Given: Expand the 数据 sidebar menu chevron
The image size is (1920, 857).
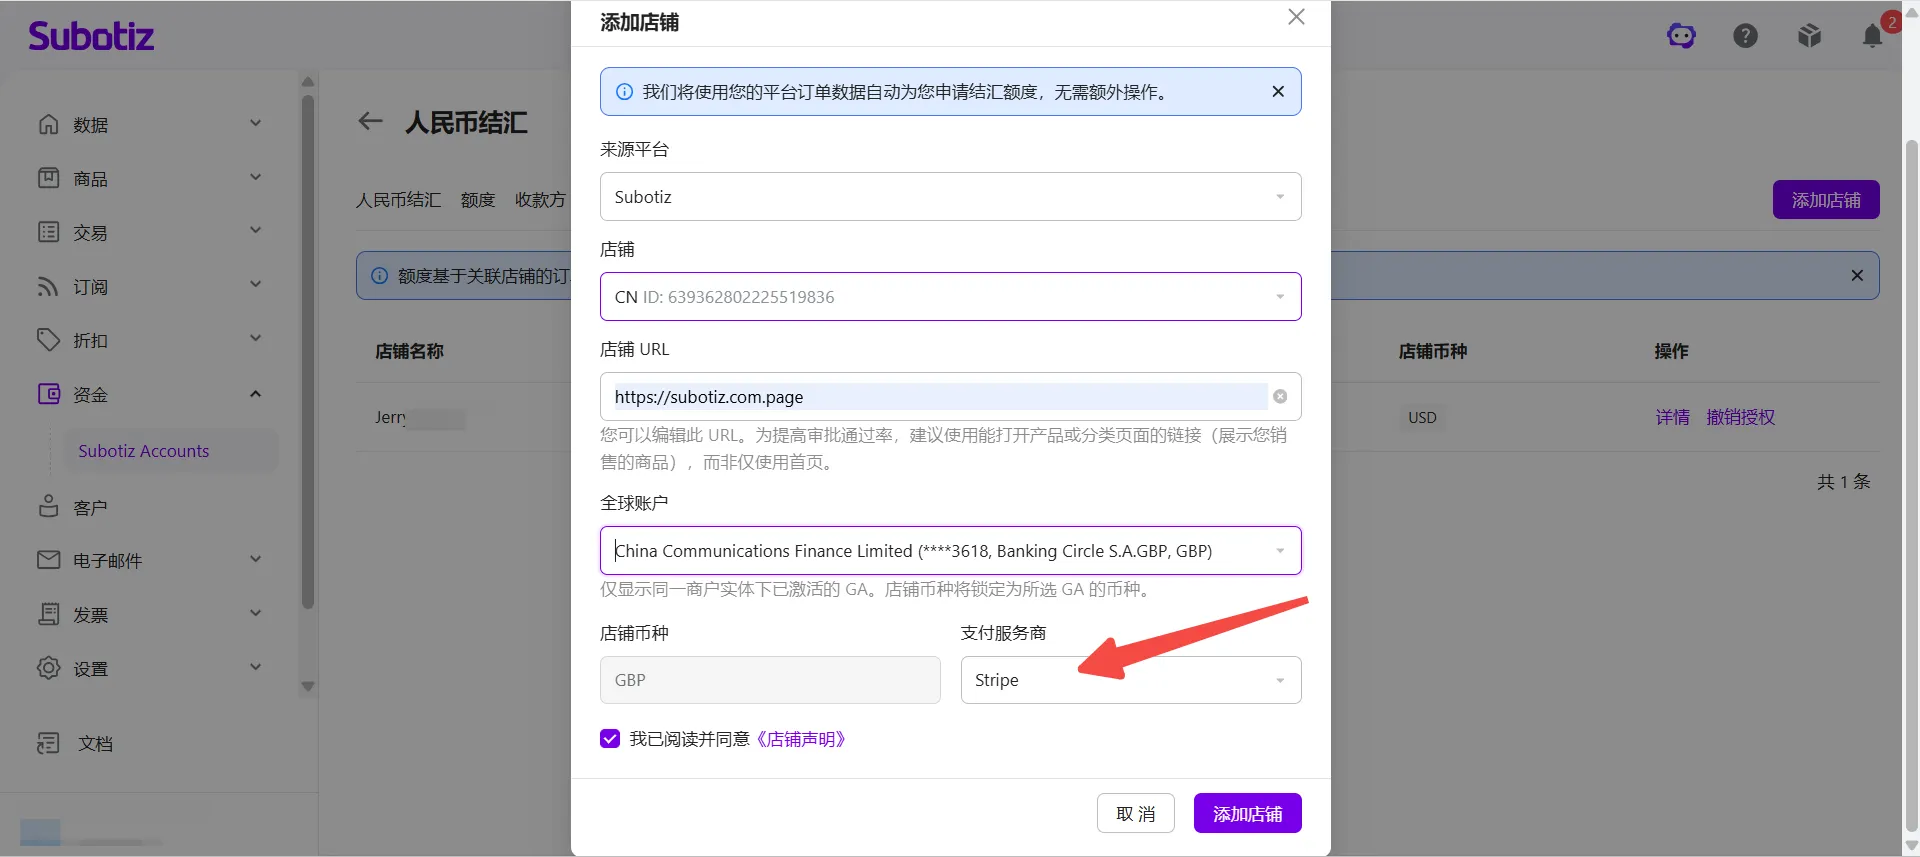Looking at the screenshot, I should point(256,124).
